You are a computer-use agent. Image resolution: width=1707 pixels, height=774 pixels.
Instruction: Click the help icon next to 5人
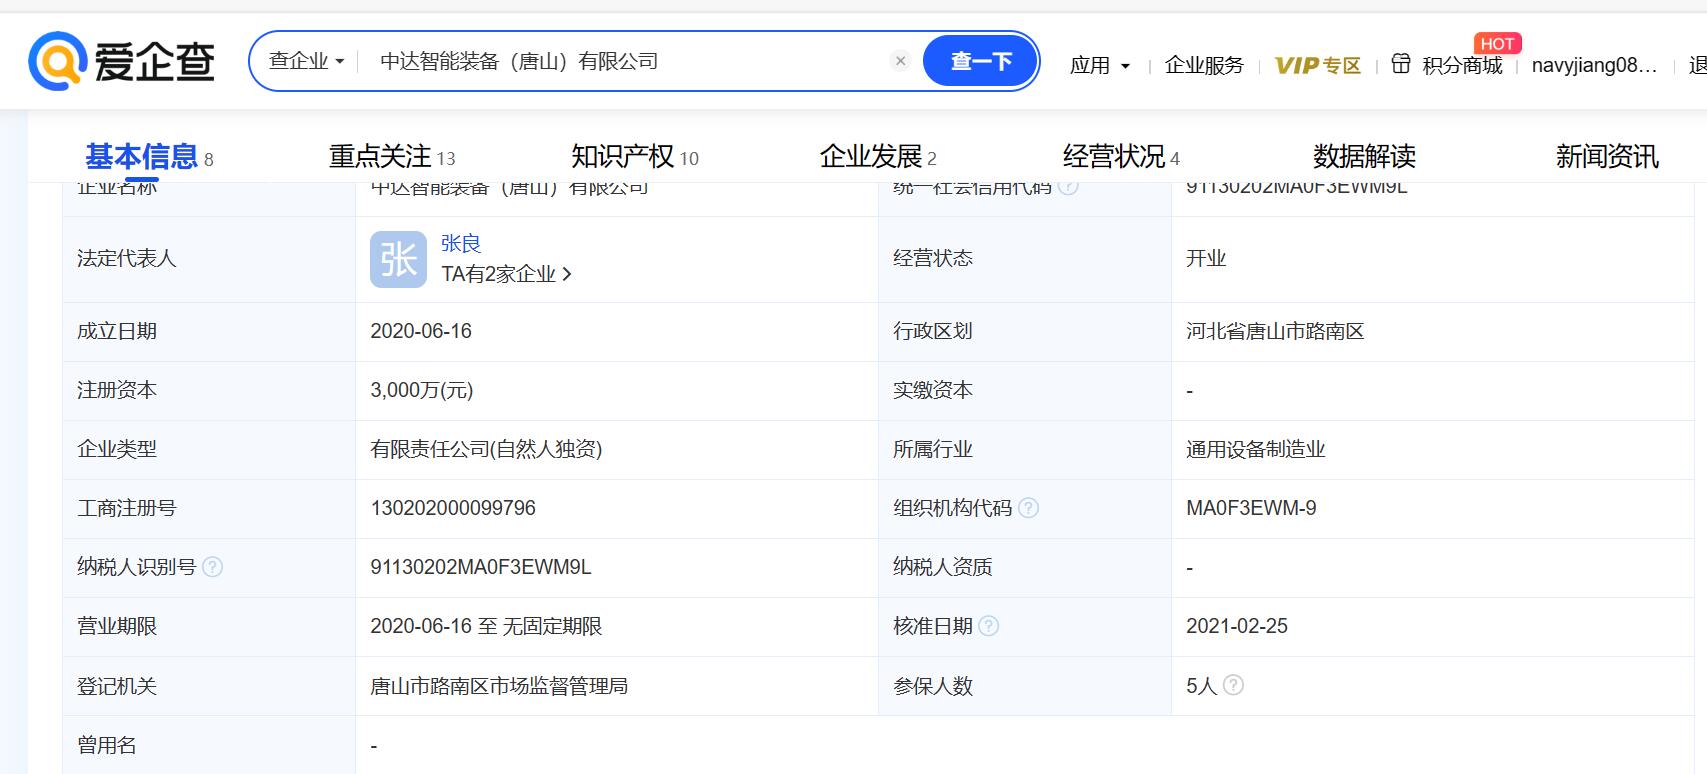[1233, 685]
